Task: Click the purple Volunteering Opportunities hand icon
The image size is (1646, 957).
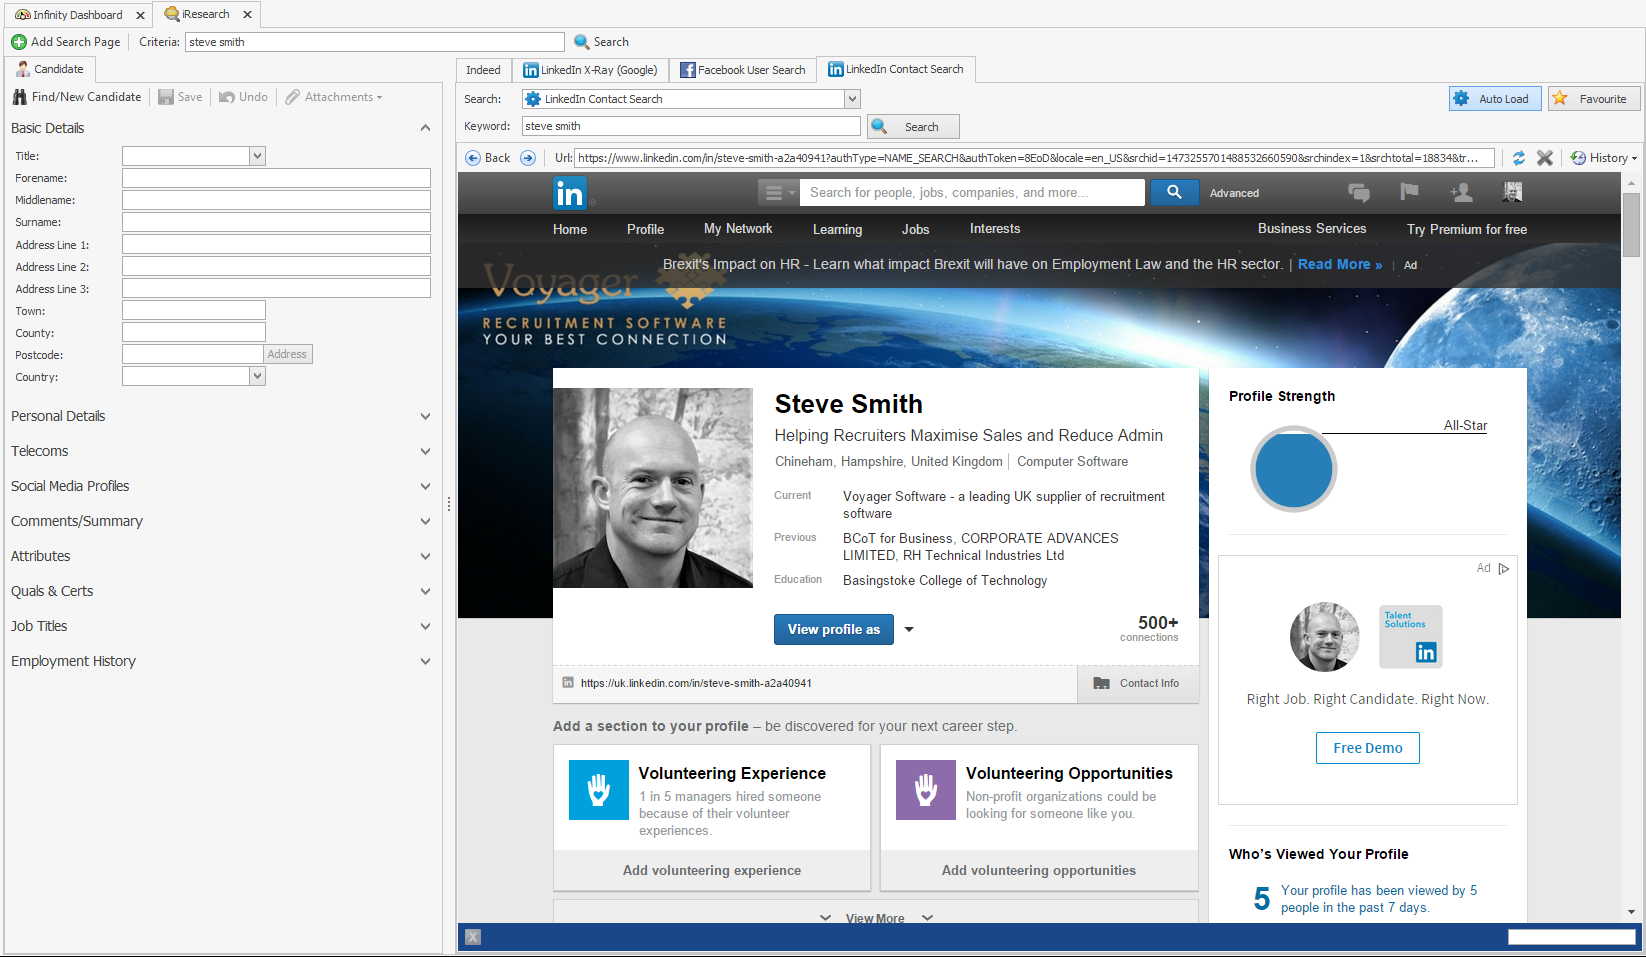Action: pyautogui.click(x=926, y=790)
